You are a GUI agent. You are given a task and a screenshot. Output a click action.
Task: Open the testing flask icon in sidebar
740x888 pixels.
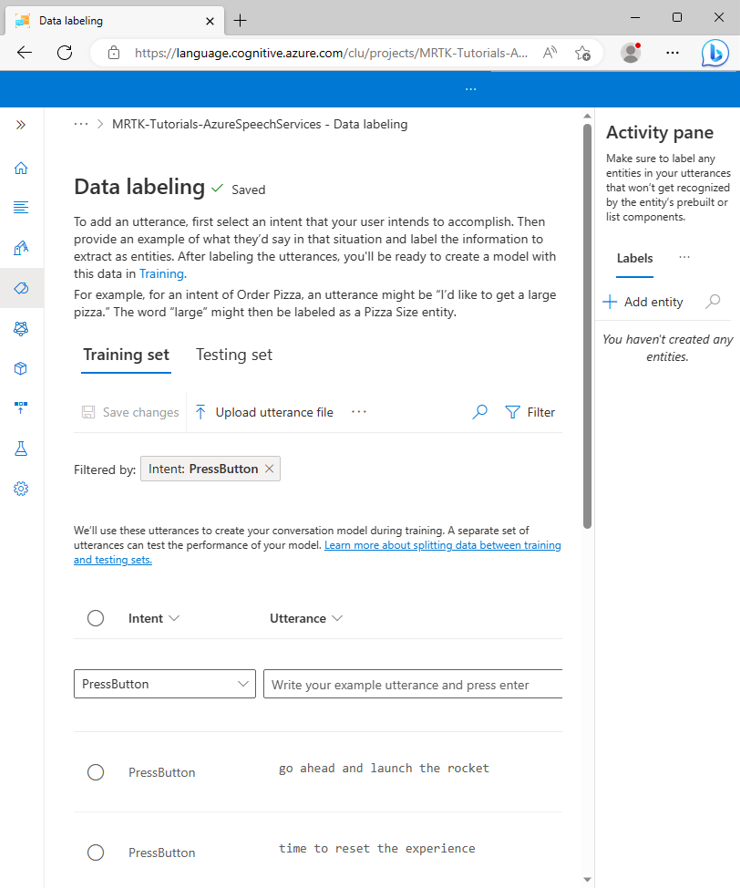pos(21,449)
